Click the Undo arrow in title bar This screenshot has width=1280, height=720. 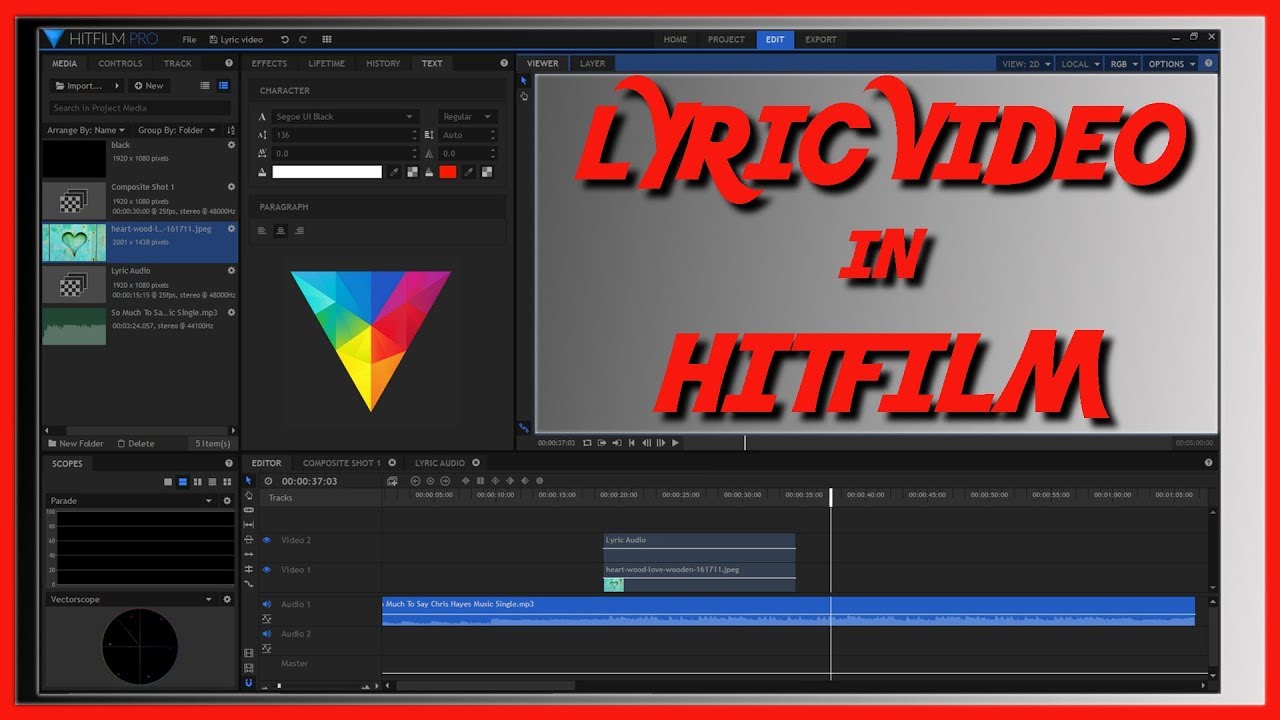tap(285, 40)
